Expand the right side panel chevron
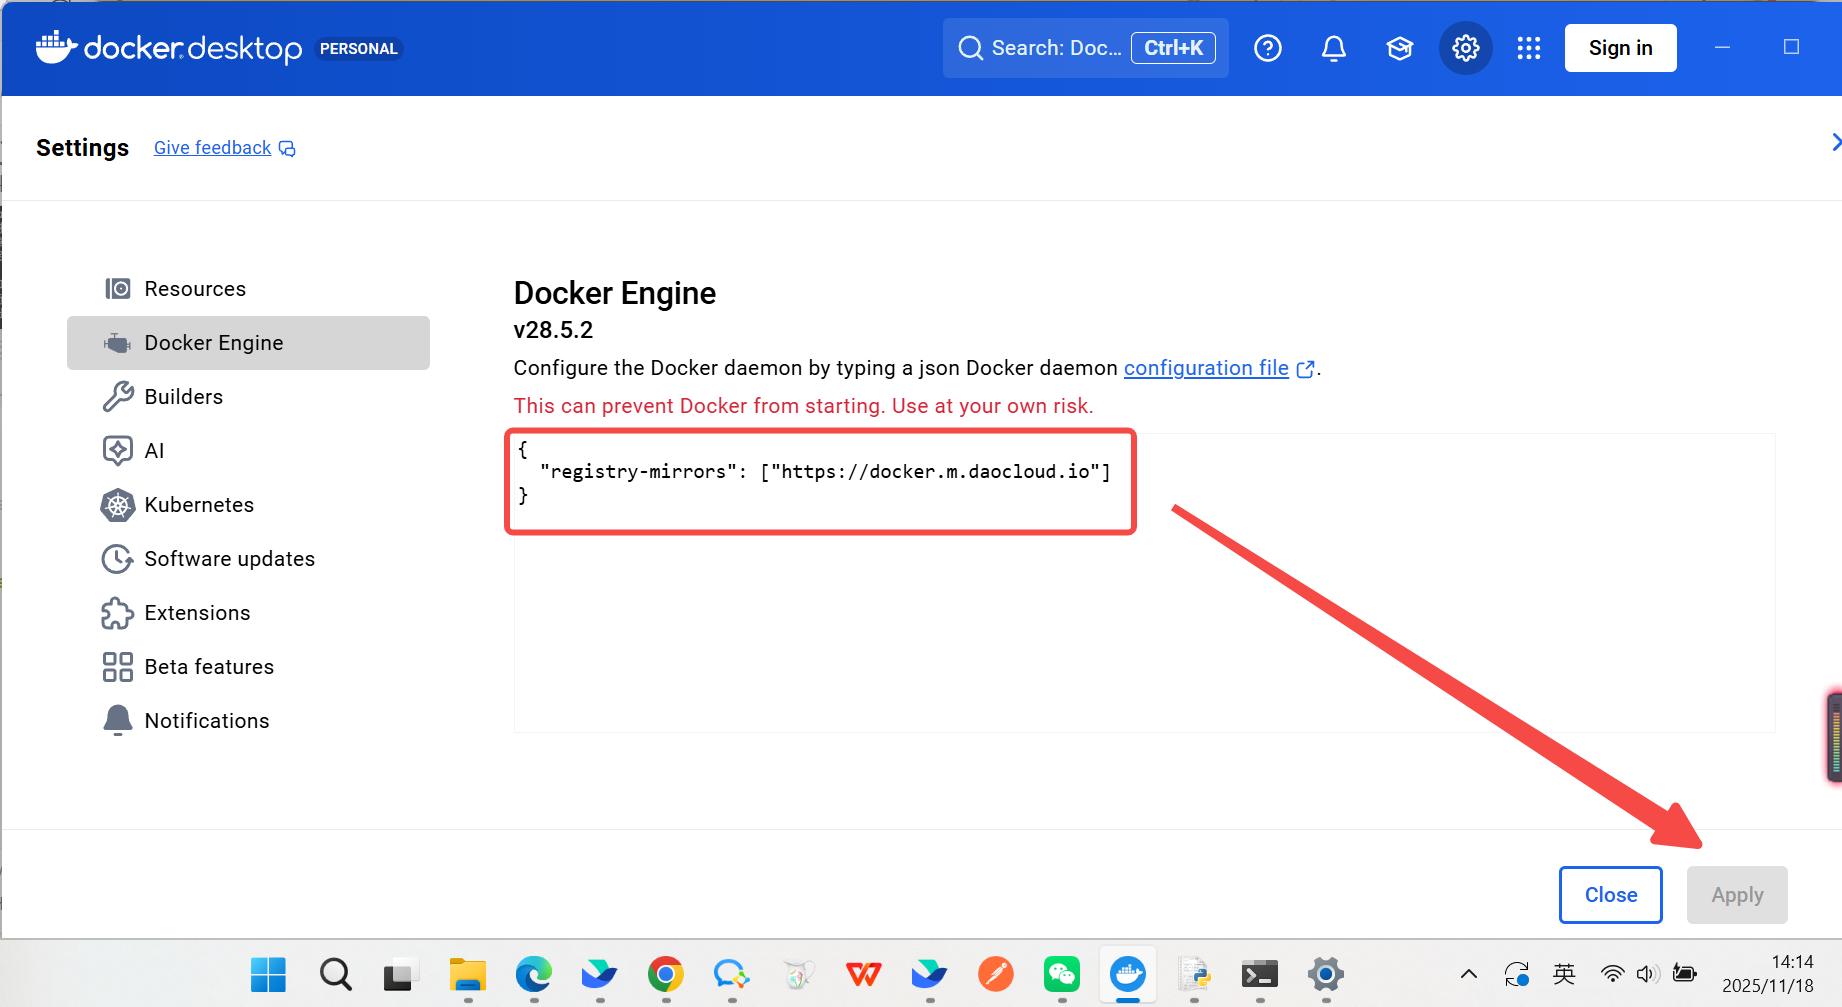The image size is (1842, 1007). click(x=1835, y=142)
